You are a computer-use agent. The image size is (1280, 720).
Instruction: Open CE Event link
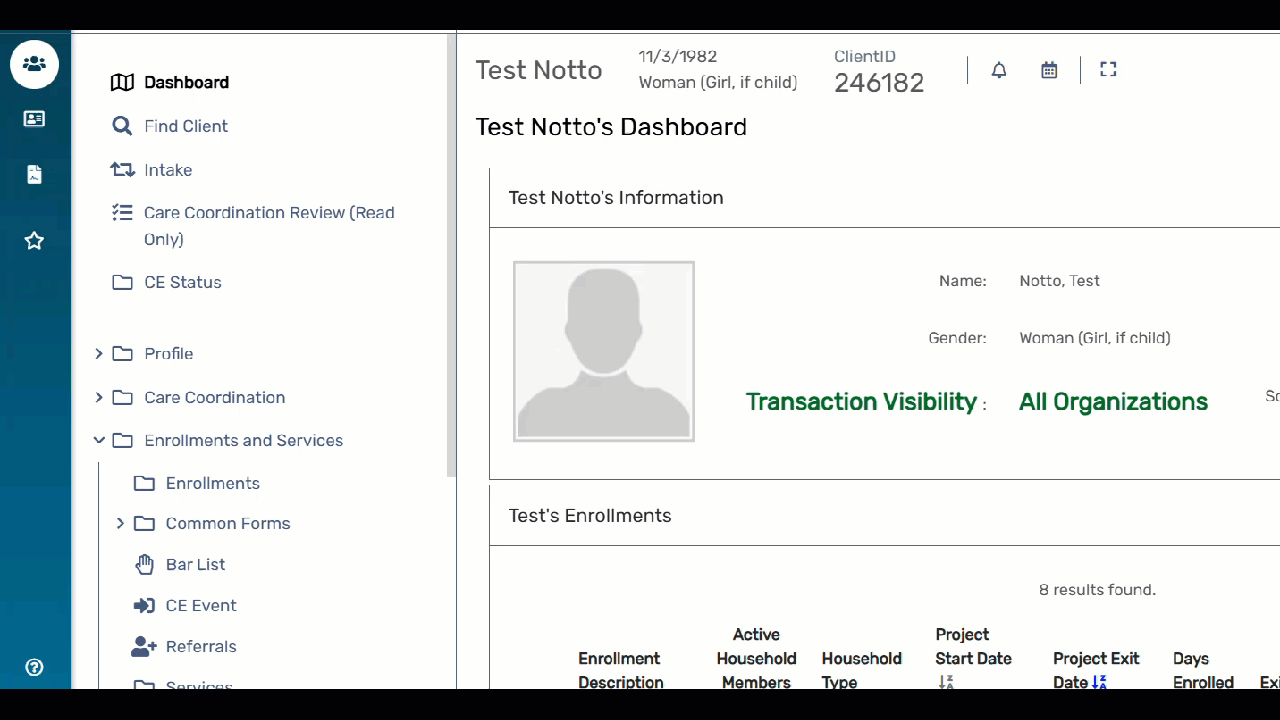pyautogui.click(x=201, y=605)
